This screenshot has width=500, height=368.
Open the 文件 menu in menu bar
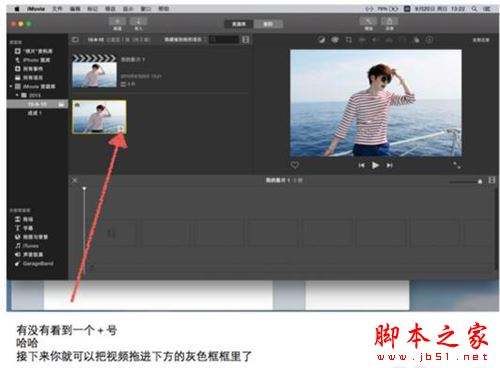click(x=57, y=9)
